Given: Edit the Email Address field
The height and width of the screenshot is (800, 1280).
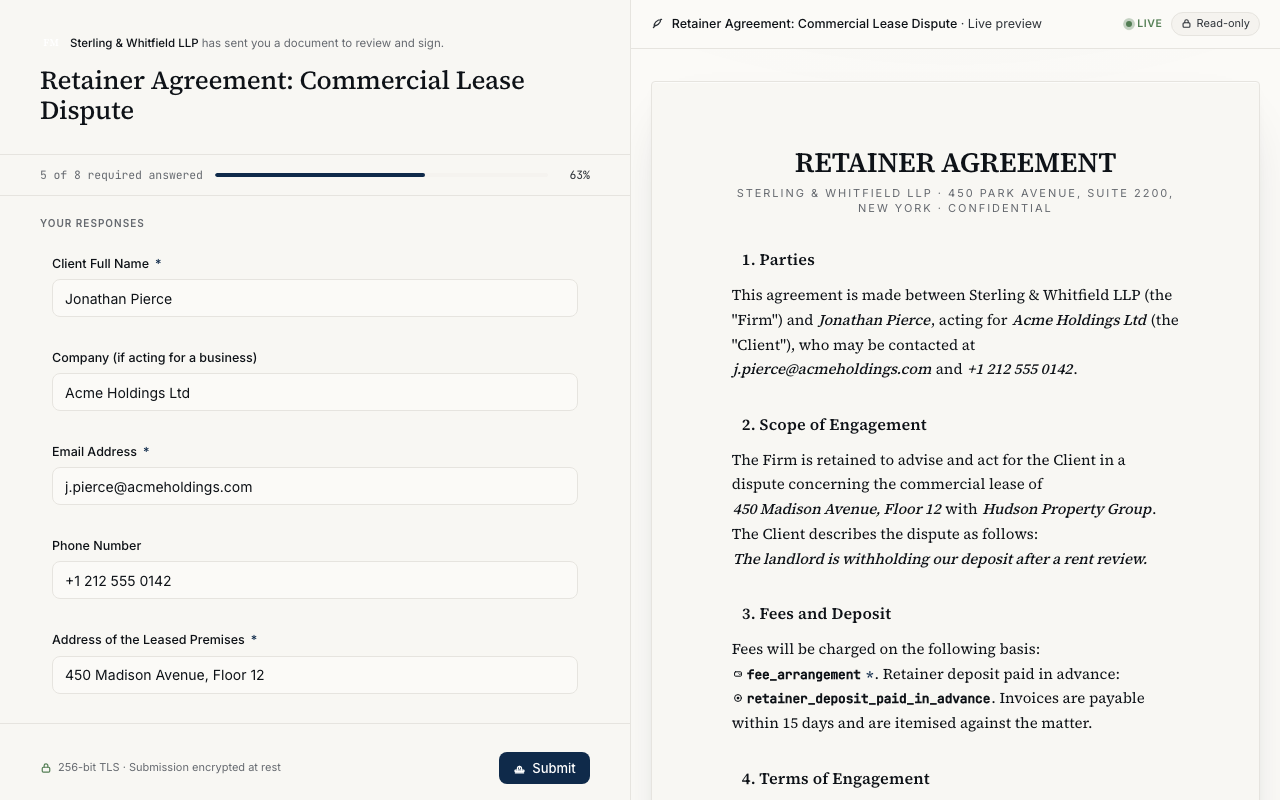Looking at the screenshot, I should pyautogui.click(x=315, y=486).
